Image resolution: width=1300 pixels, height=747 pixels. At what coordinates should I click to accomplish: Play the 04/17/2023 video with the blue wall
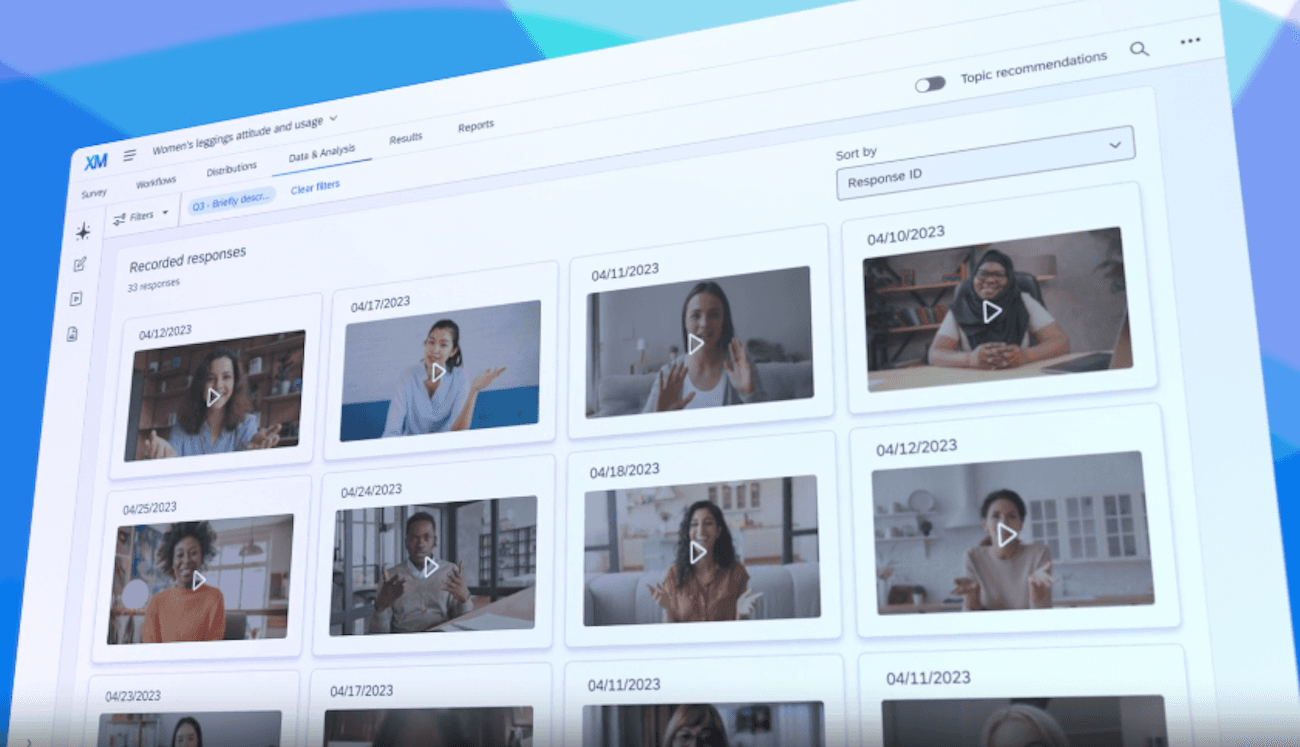[438, 371]
